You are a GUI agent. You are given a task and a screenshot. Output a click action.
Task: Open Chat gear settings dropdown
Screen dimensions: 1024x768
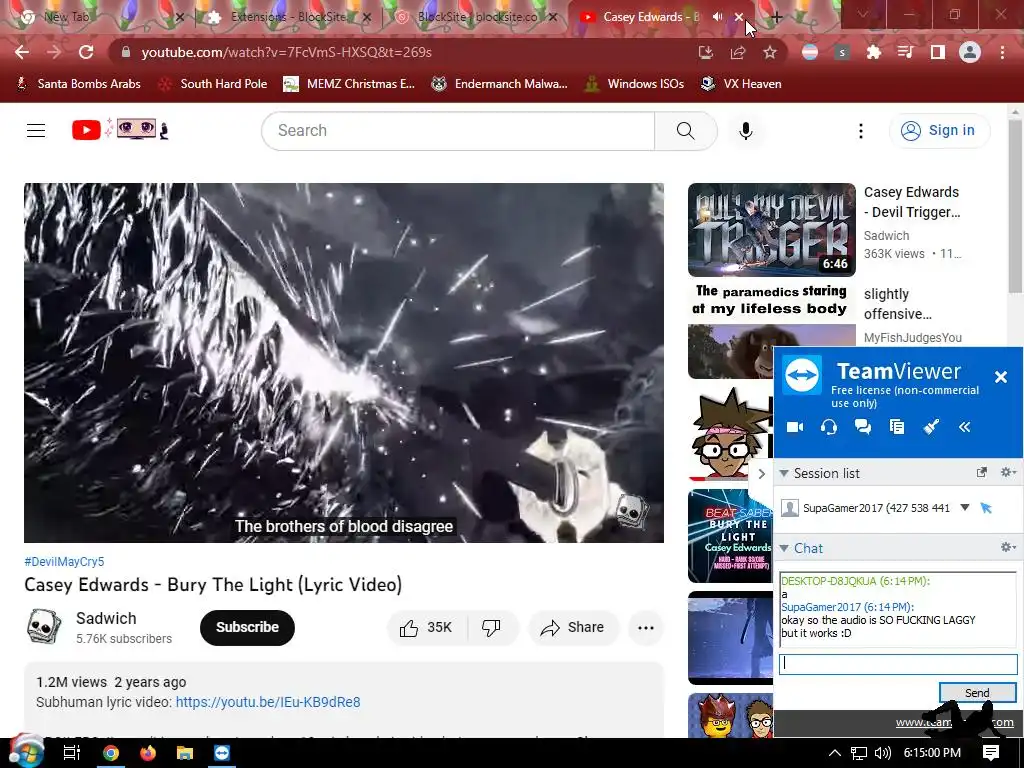point(1008,547)
